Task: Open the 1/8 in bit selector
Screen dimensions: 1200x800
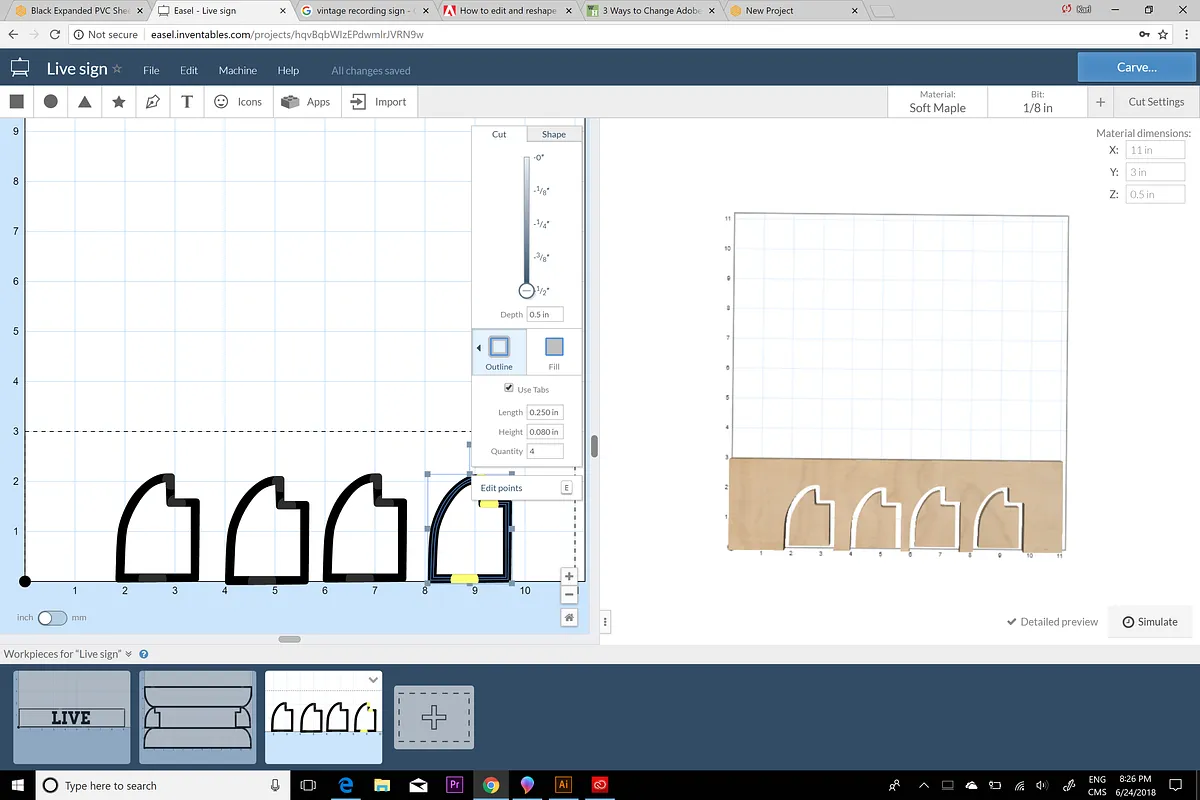Action: pos(1037,102)
